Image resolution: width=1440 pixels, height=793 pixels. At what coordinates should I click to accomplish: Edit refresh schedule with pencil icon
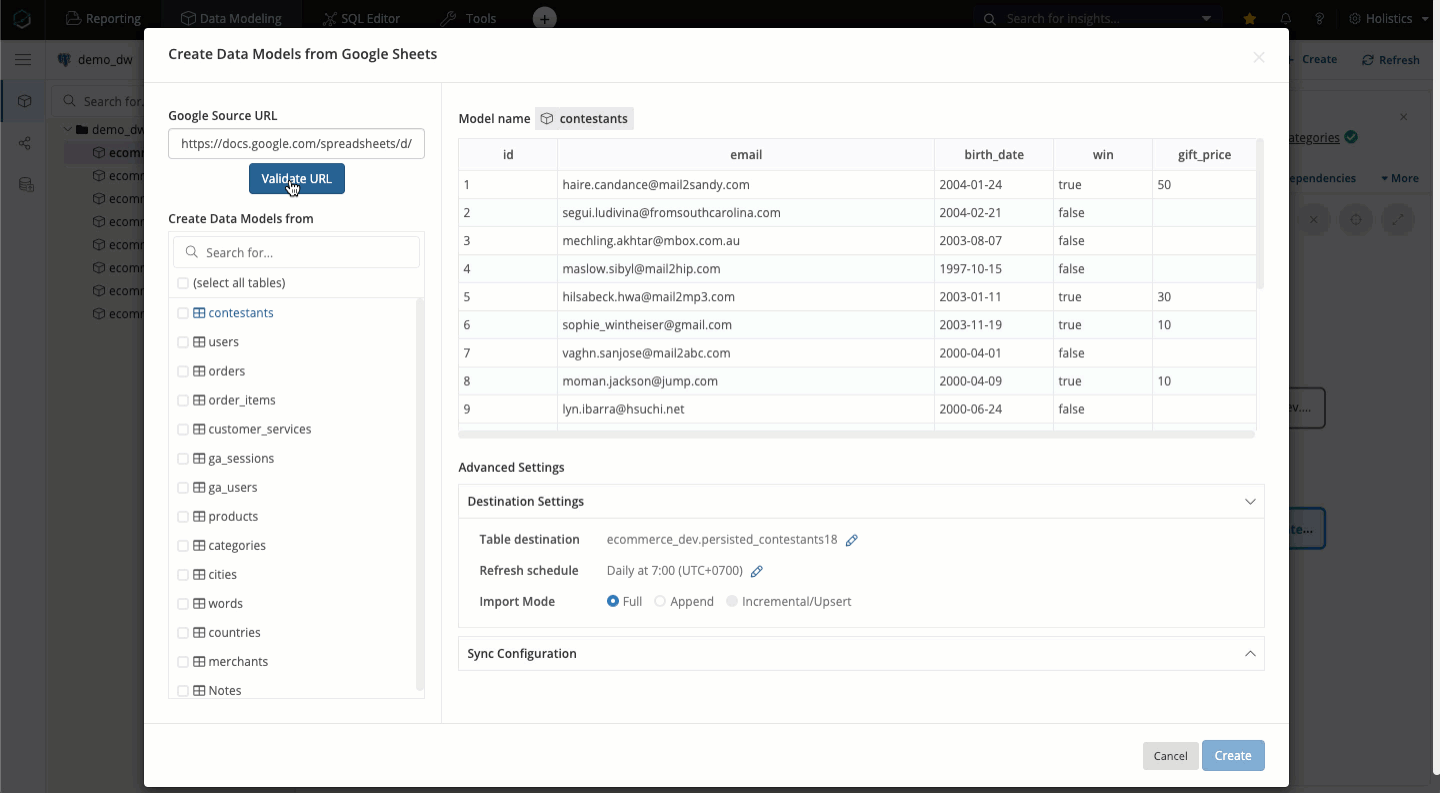(757, 571)
